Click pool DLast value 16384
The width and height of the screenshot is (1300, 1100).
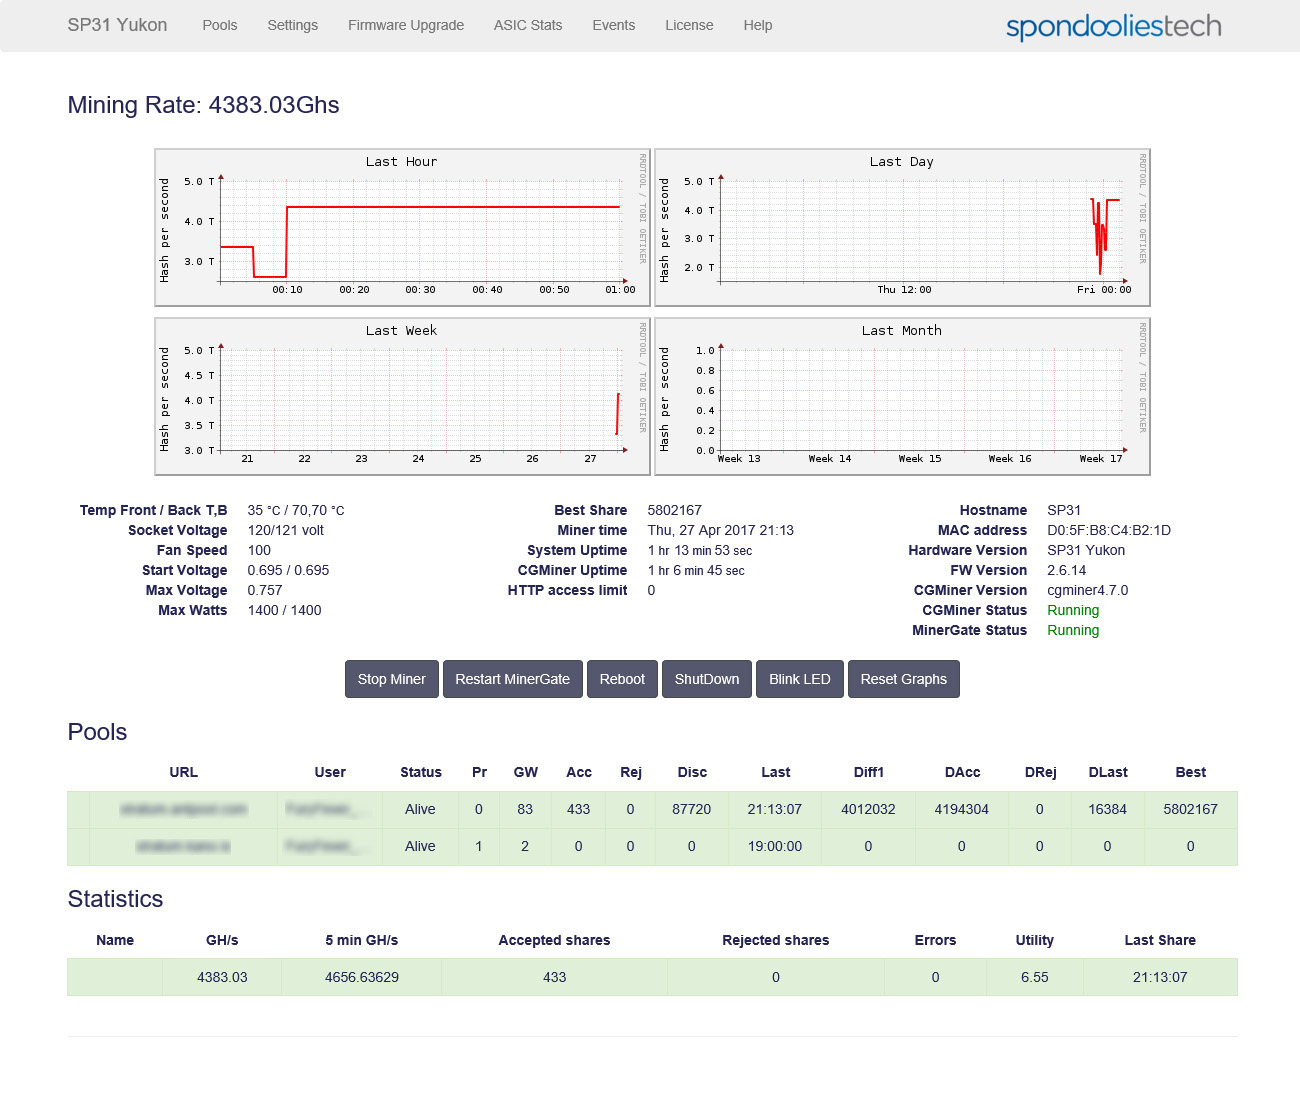[1107, 809]
